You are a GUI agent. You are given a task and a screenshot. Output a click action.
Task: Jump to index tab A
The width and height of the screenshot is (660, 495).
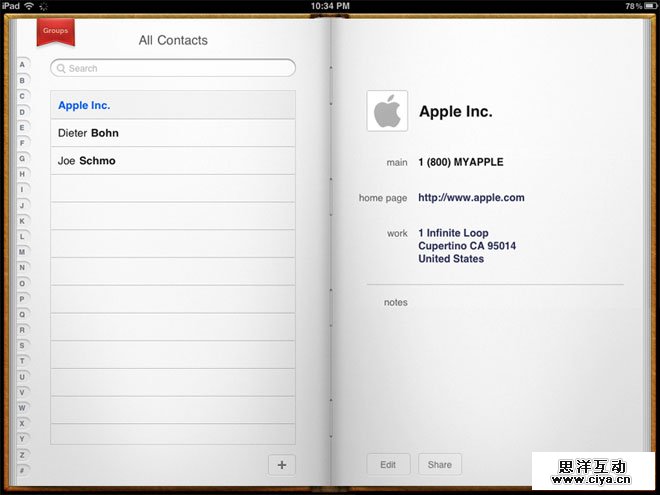(23, 65)
